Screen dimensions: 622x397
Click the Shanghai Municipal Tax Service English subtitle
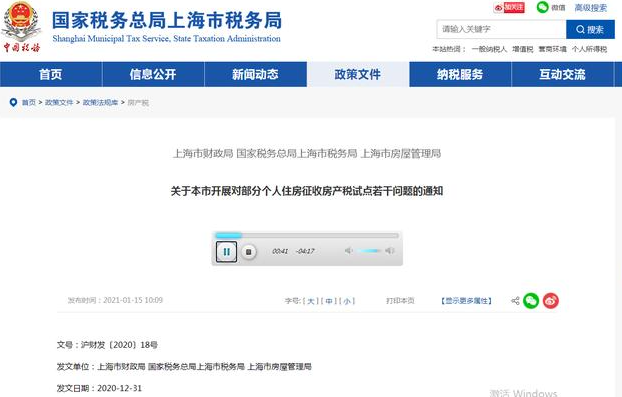(166, 39)
